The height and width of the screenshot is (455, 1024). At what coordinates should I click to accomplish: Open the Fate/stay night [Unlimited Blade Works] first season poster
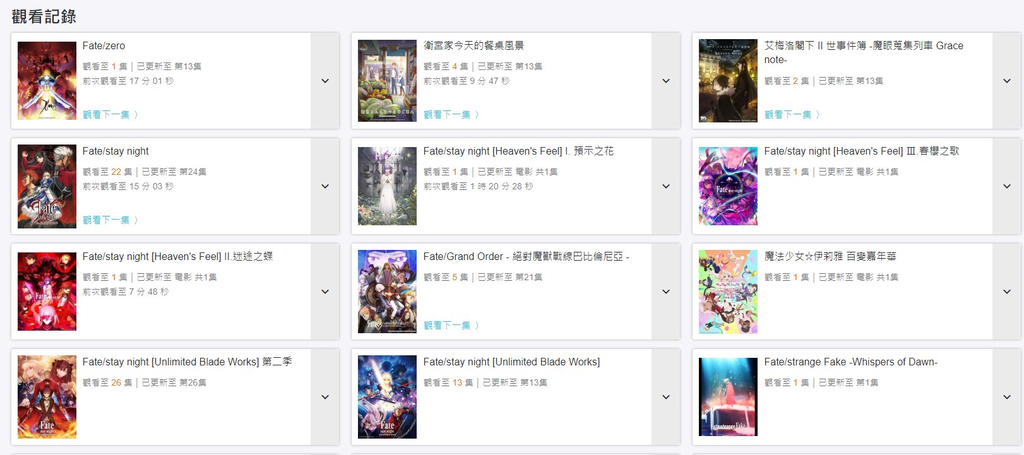pos(387,397)
